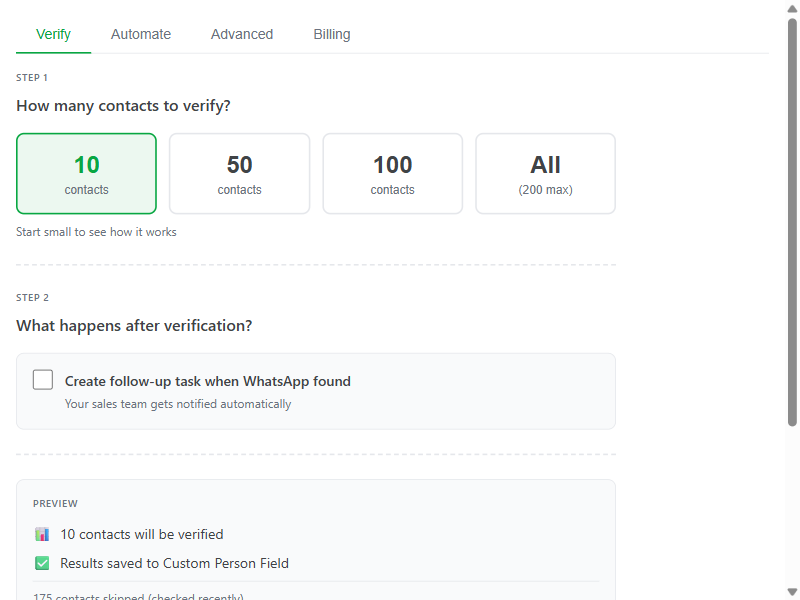
Task: Click the green checkmark icon in Preview
Action: tap(41, 562)
